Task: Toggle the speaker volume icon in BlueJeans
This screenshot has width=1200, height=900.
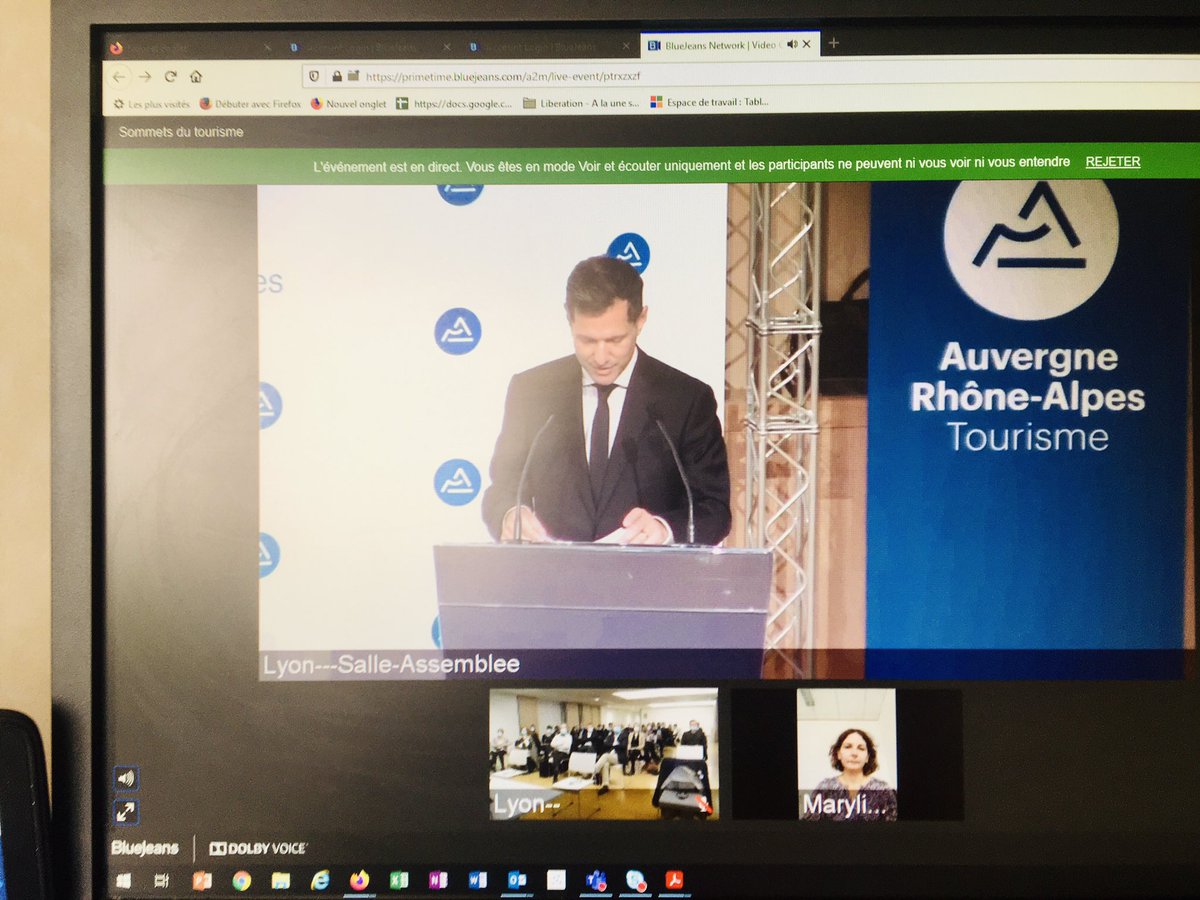Action: [126, 778]
